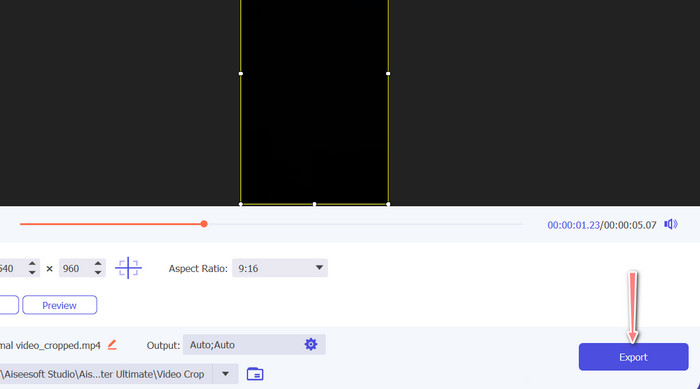Image resolution: width=700 pixels, height=389 pixels.
Task: Decrease crop width with down arrow
Action: pos(32,272)
